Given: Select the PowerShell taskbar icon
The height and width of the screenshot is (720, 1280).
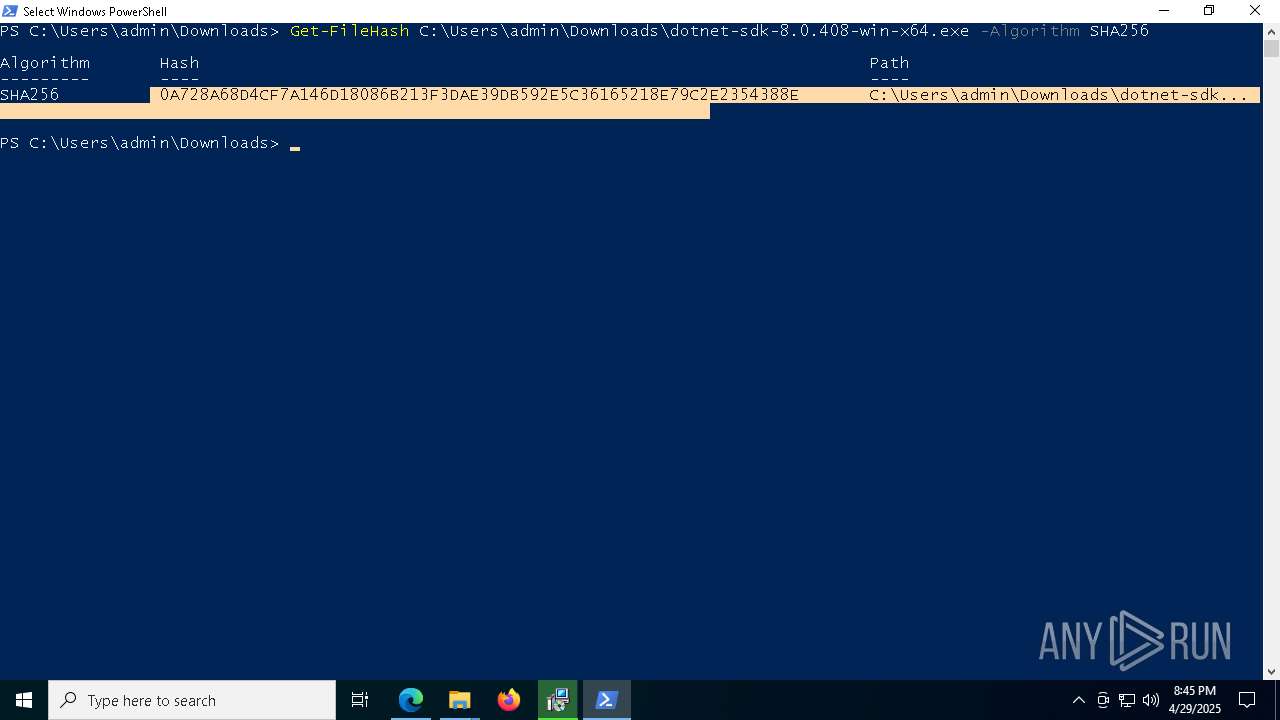Looking at the screenshot, I should tap(607, 700).
